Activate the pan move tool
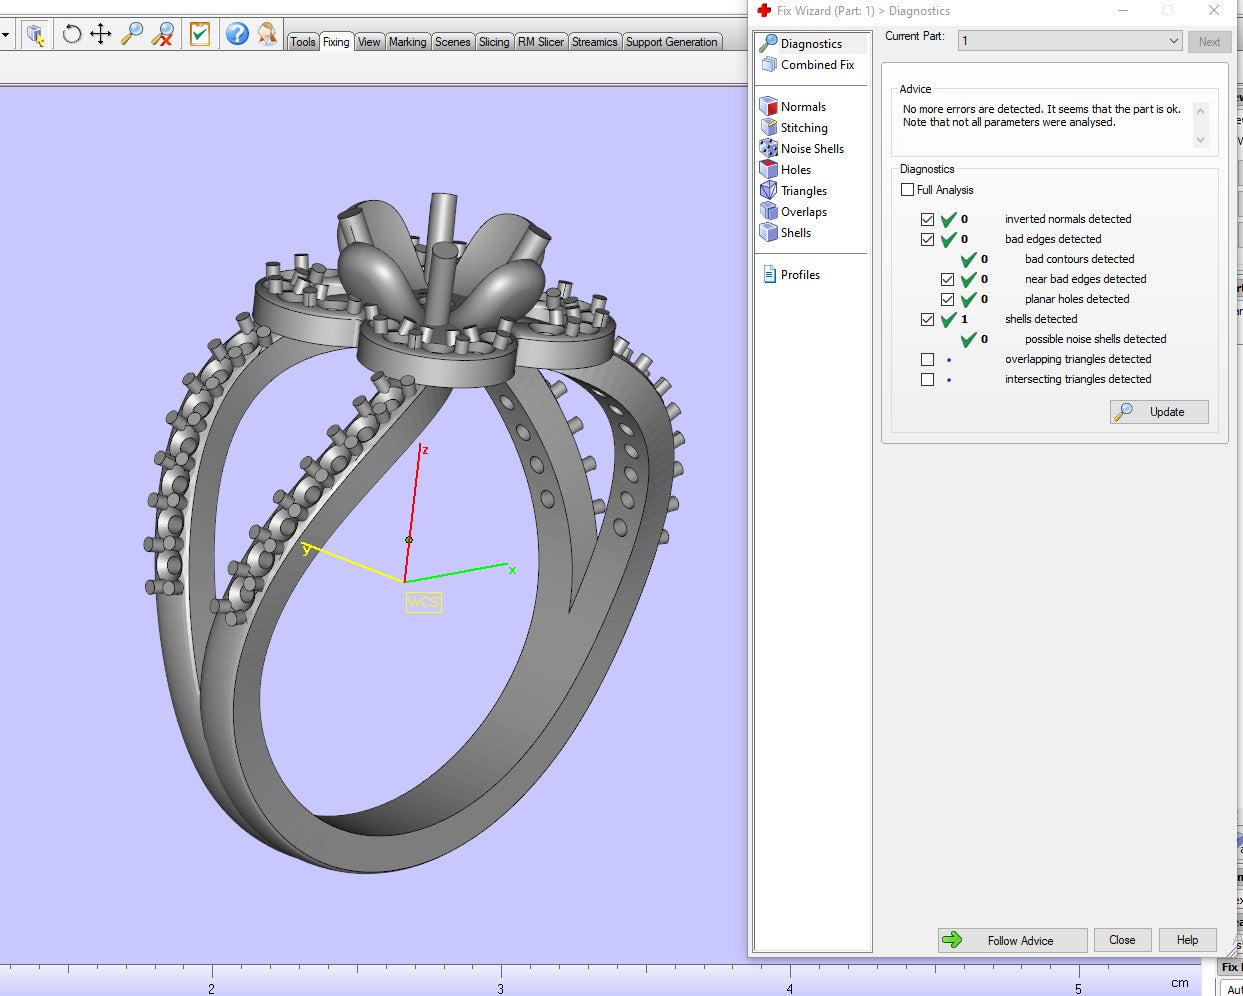Viewport: 1243px width, 996px height. pos(101,34)
